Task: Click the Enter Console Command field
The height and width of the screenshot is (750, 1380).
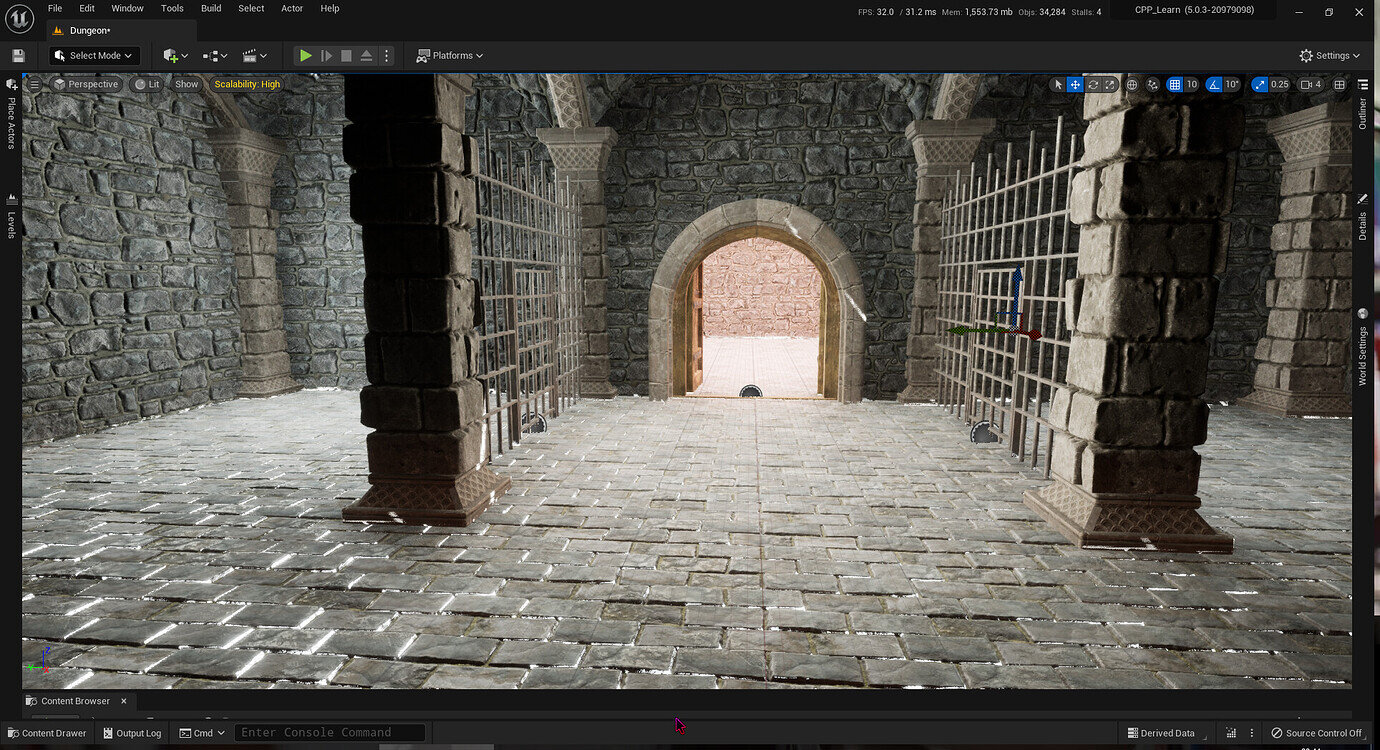Action: tap(330, 732)
